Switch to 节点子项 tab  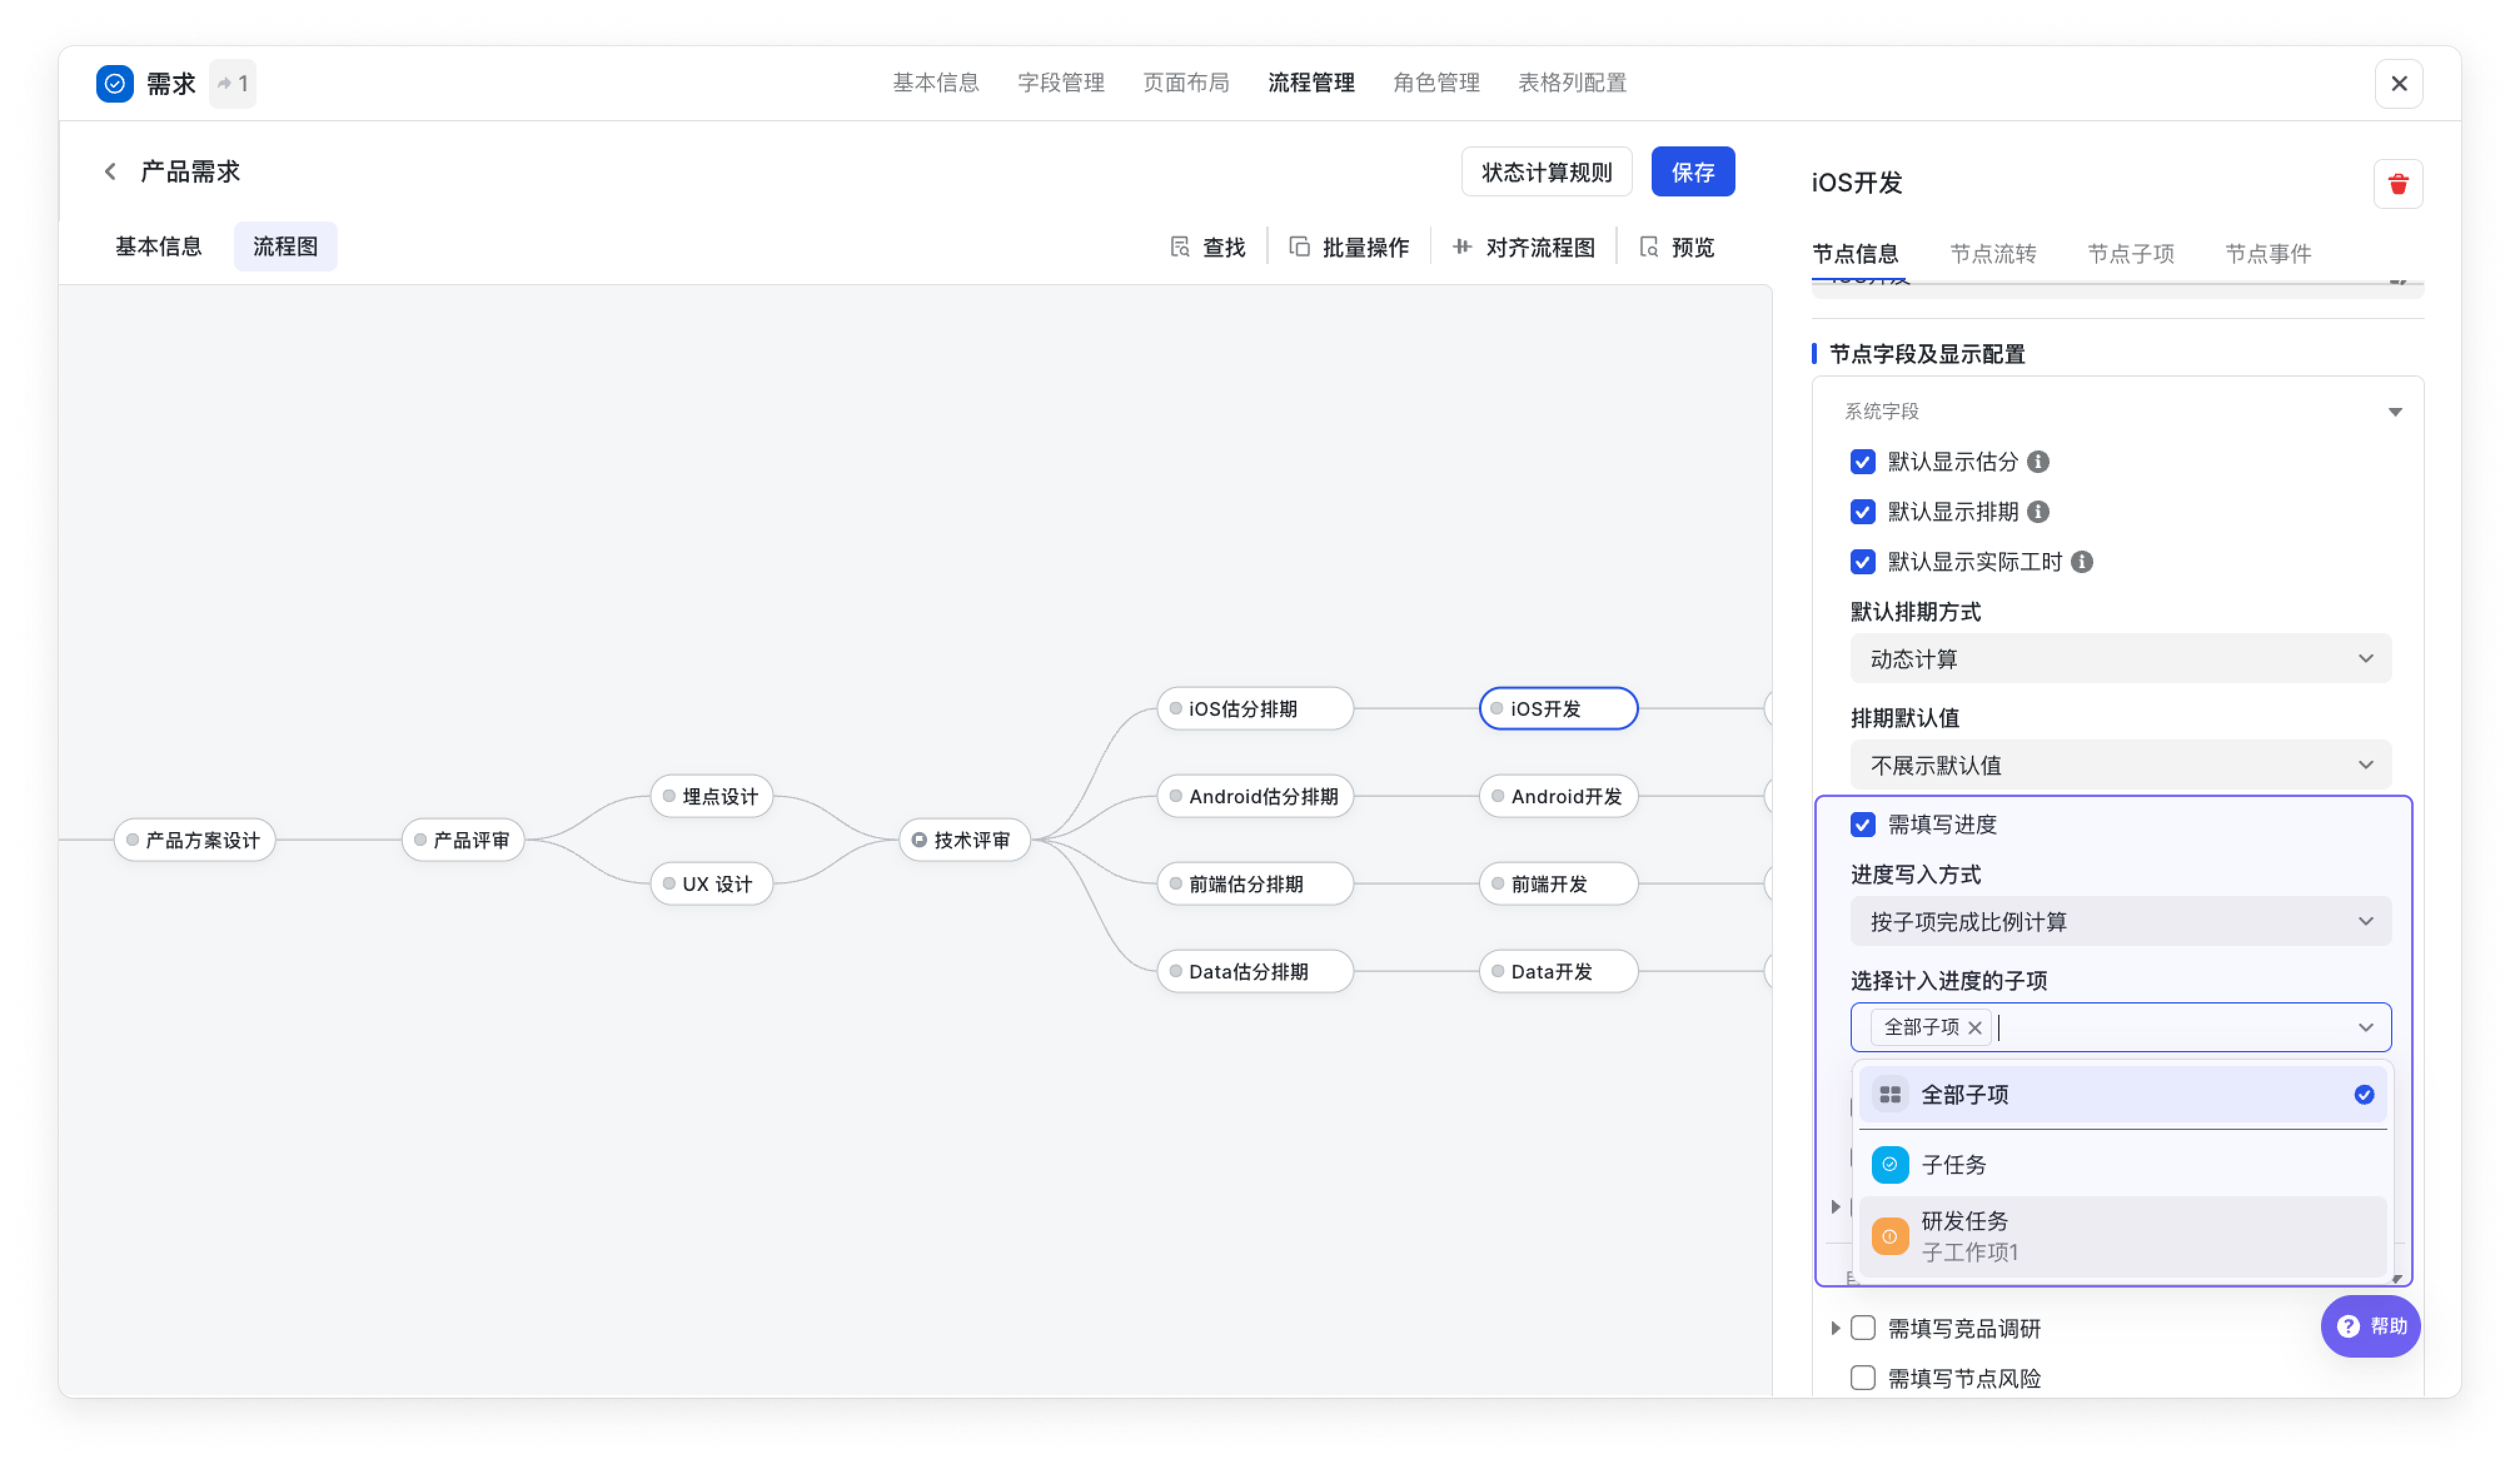coord(2130,254)
